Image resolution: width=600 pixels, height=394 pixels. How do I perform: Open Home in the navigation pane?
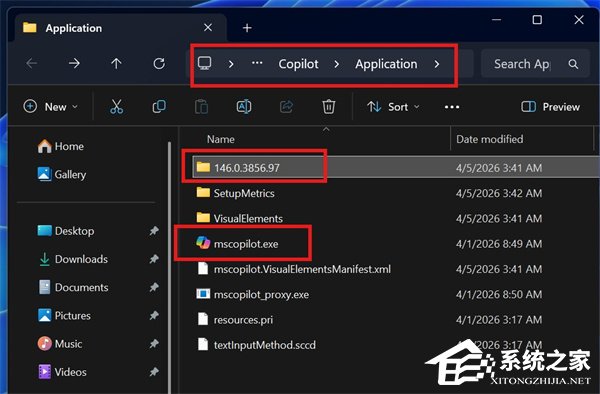point(60,146)
